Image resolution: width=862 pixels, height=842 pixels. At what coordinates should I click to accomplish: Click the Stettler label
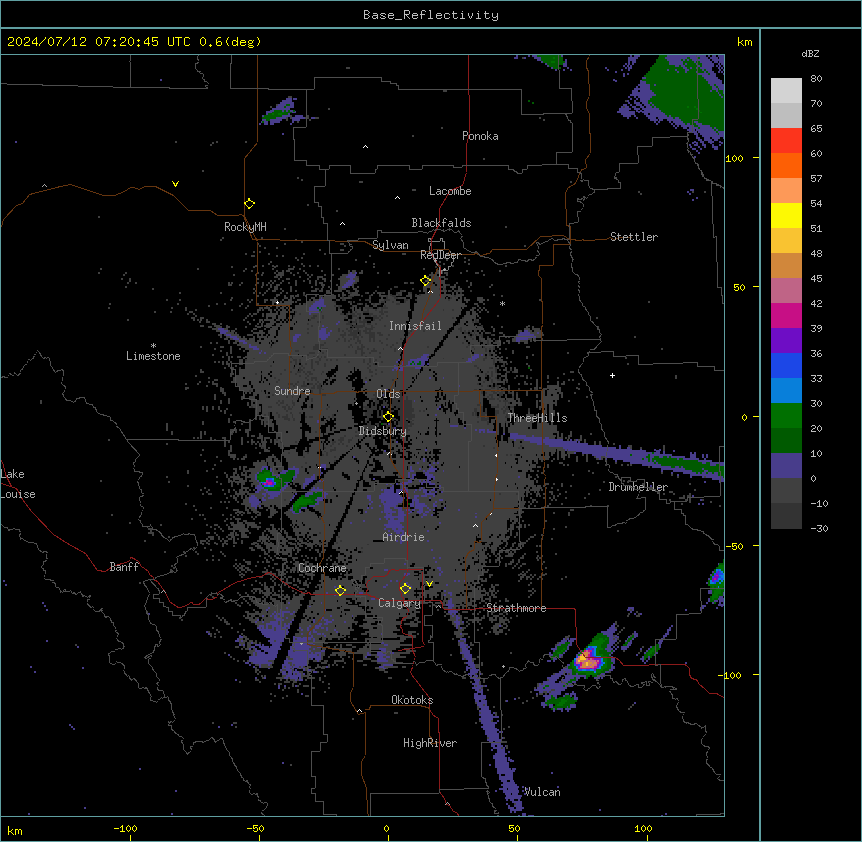pos(634,237)
